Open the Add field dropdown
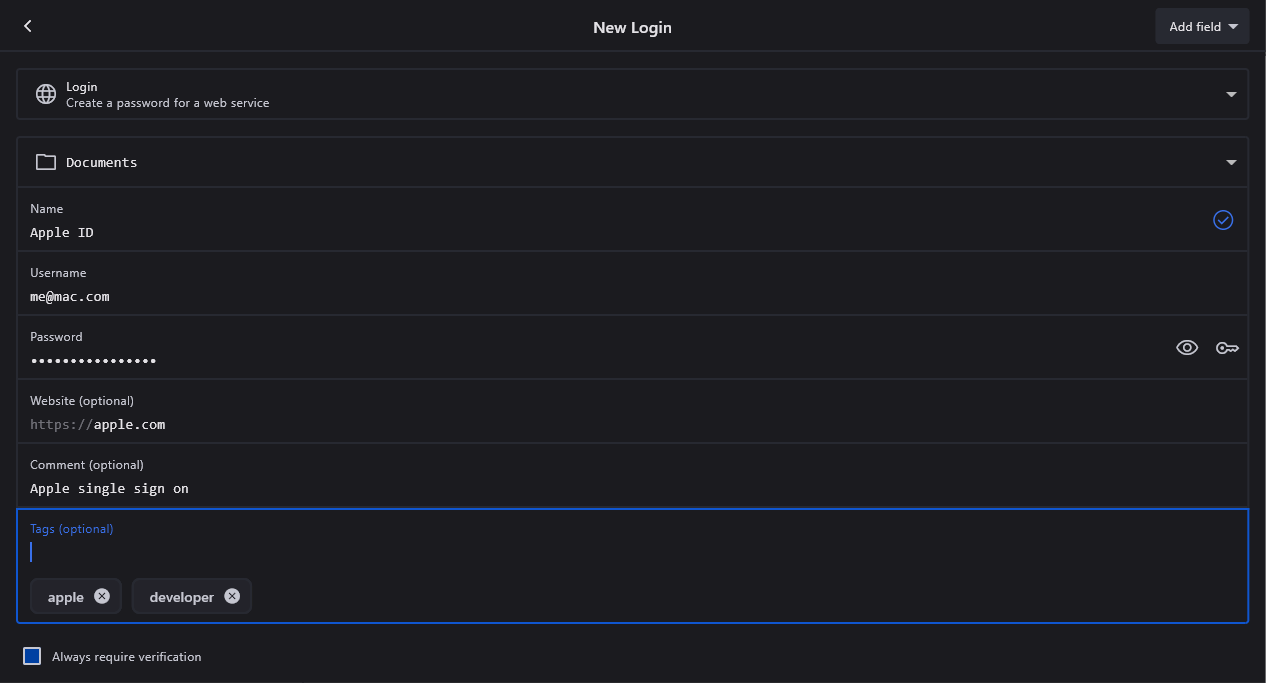 (x=1202, y=27)
